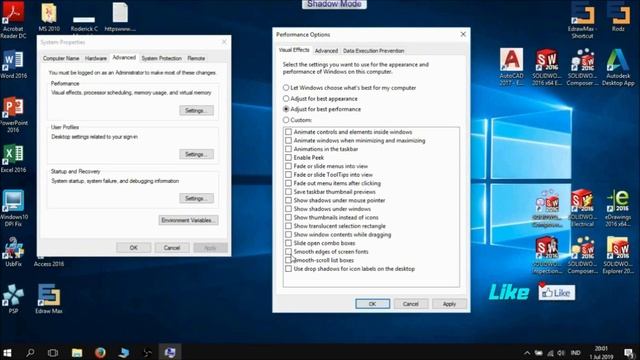The width and height of the screenshot is (640, 360).
Task: Open the Rodz desktop icon
Action: (618, 16)
